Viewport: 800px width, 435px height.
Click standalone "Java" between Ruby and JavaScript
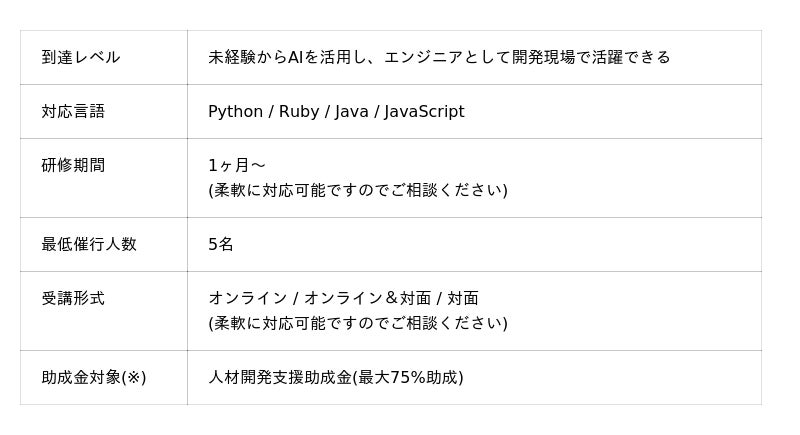tap(351, 111)
